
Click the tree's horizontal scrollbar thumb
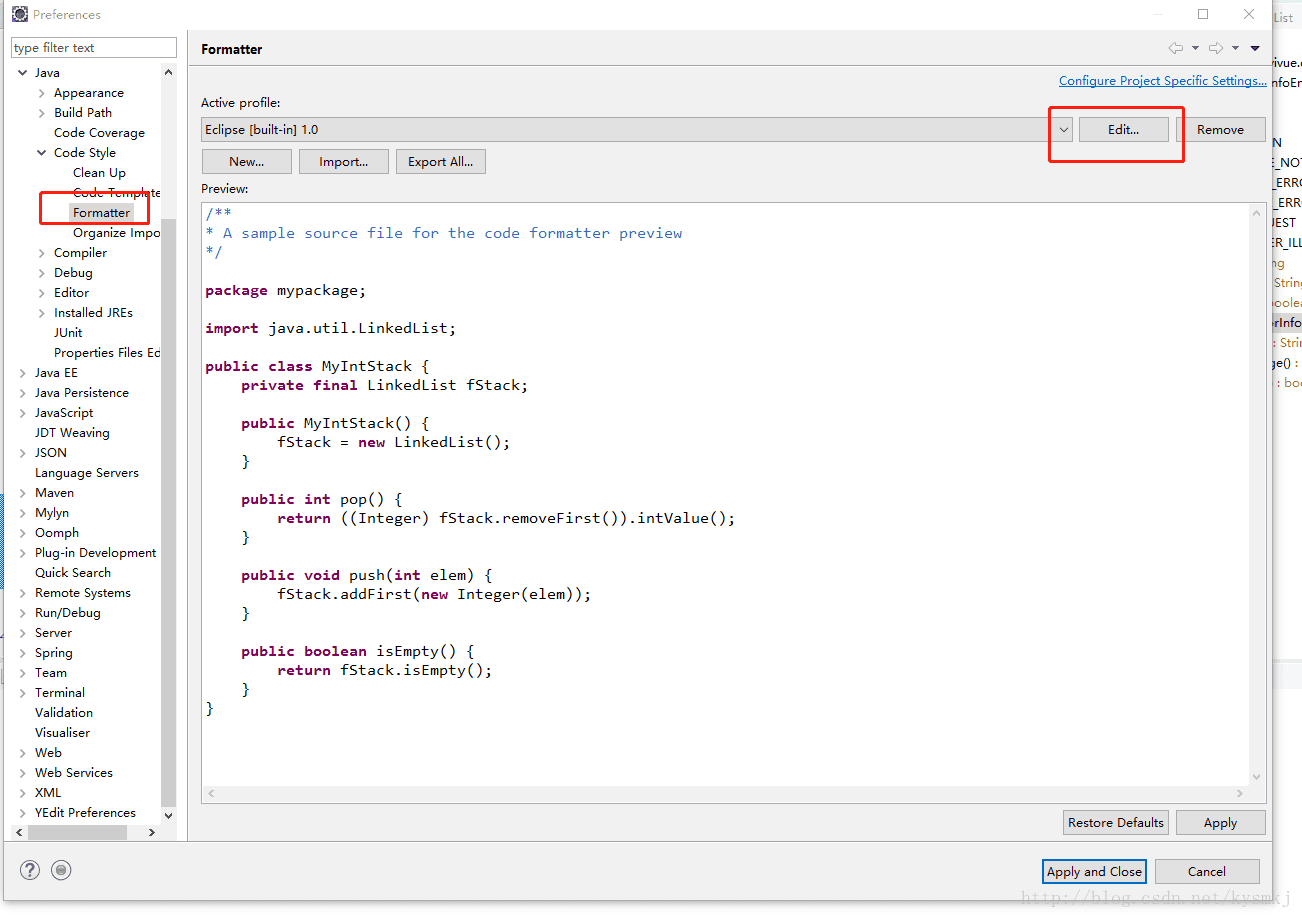click(x=76, y=832)
